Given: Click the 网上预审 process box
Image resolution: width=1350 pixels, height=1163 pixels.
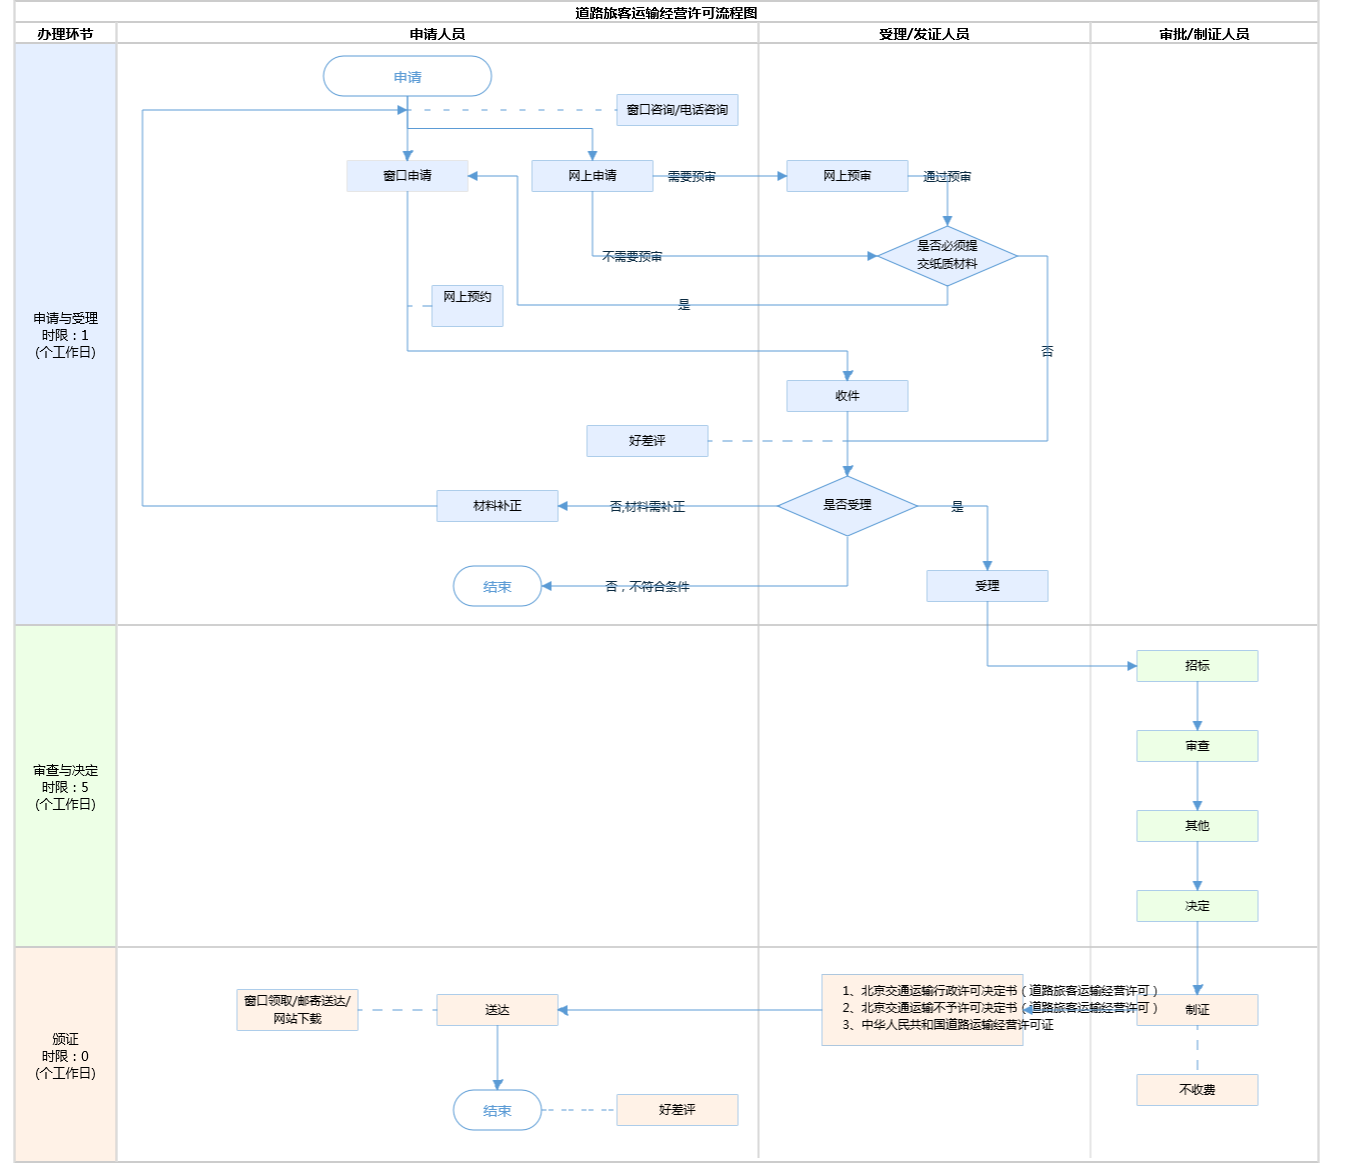Looking at the screenshot, I should click(847, 176).
